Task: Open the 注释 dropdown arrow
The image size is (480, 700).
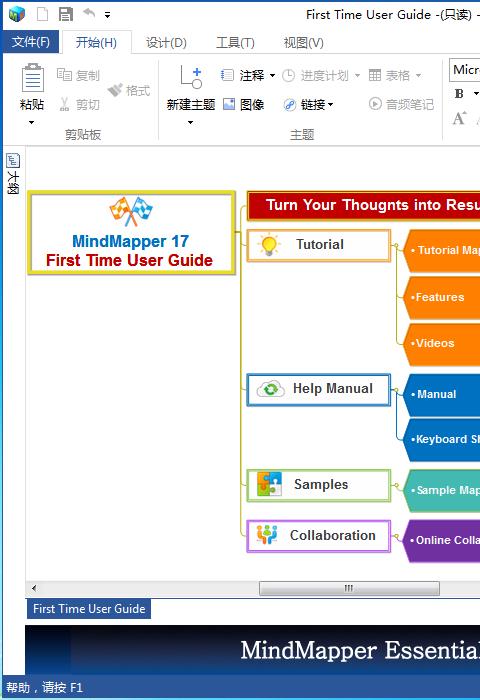Action: coord(272,75)
